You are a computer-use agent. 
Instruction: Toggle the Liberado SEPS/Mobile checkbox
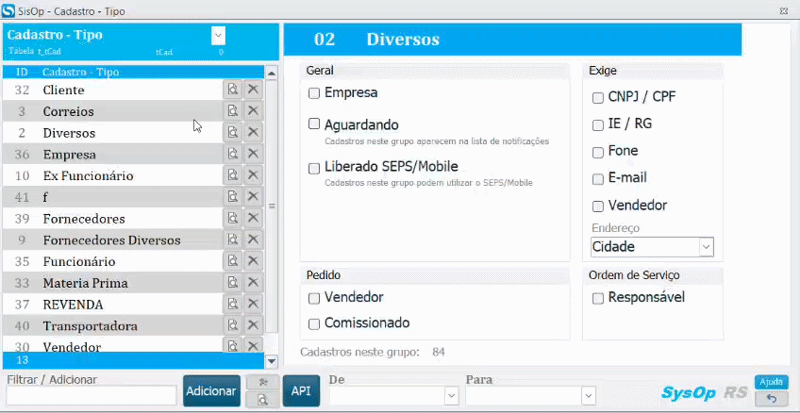[314, 168]
